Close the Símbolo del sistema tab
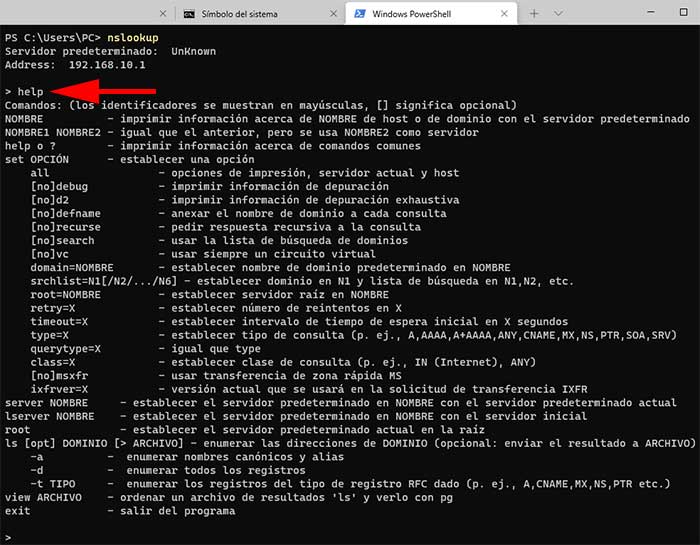This screenshot has height=545, width=700. [x=331, y=14]
